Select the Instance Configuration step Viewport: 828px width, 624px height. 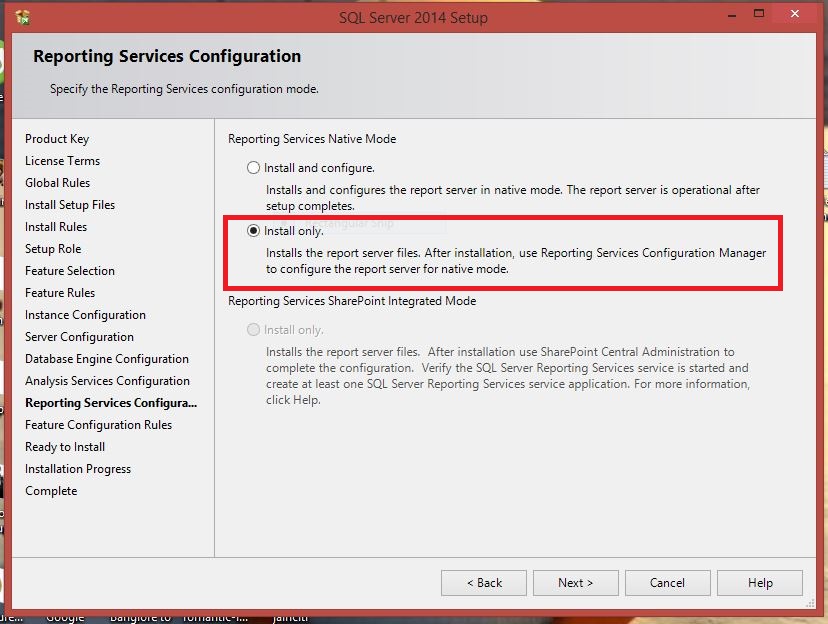[x=85, y=315]
